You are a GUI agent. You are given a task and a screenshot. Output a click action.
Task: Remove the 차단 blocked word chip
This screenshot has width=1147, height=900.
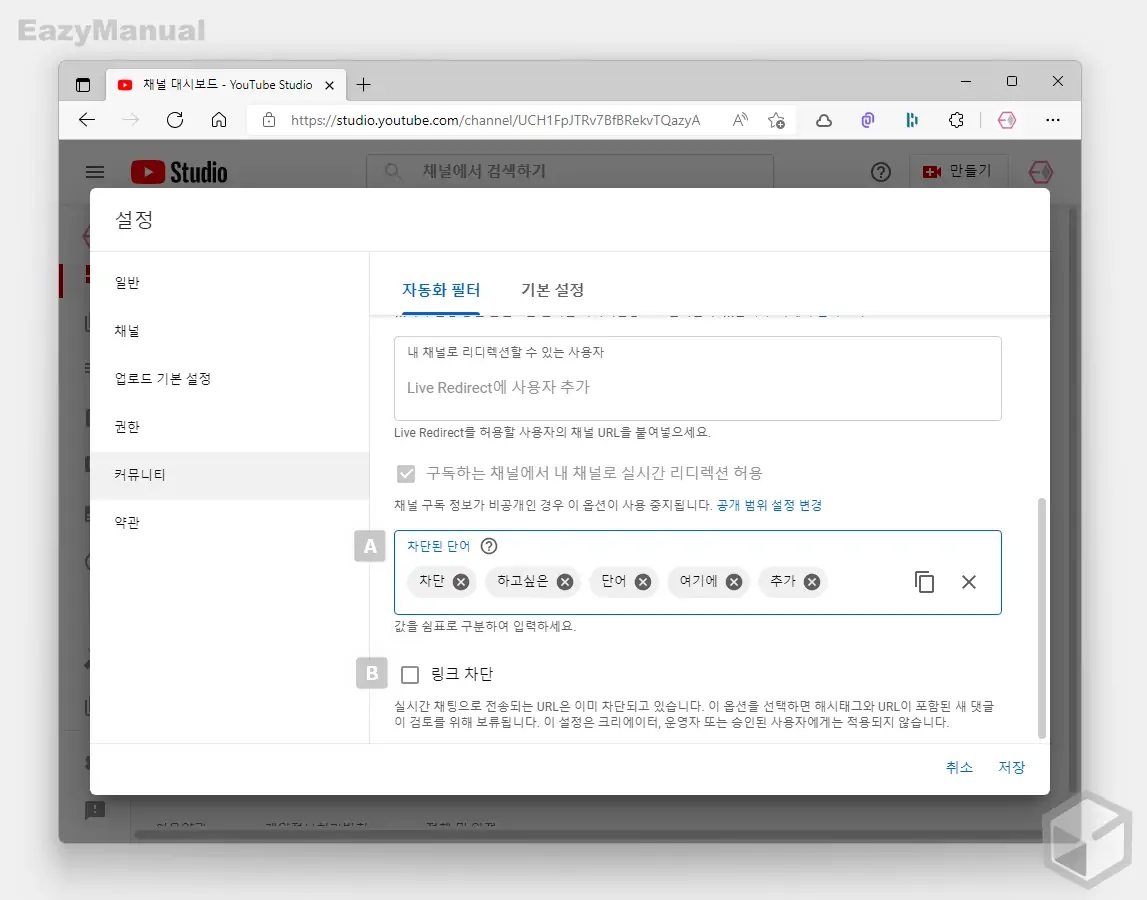(x=460, y=581)
